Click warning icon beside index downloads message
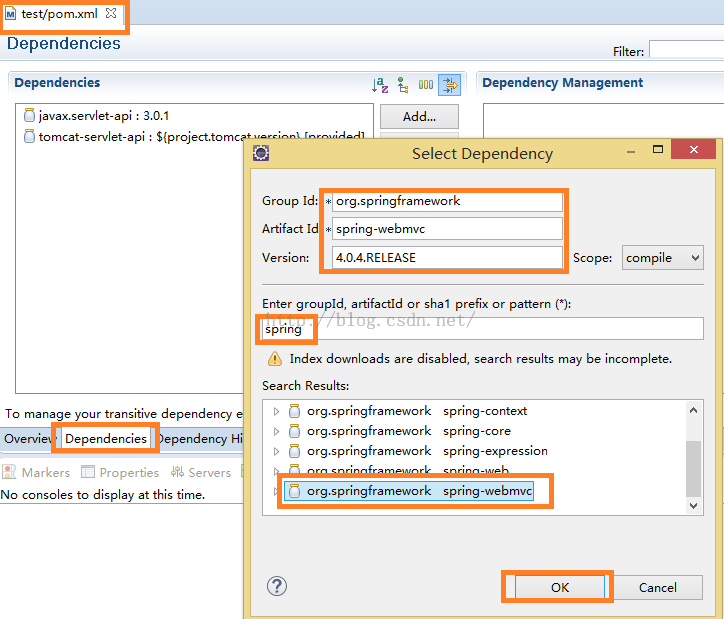The height and width of the screenshot is (619, 724). (275, 359)
